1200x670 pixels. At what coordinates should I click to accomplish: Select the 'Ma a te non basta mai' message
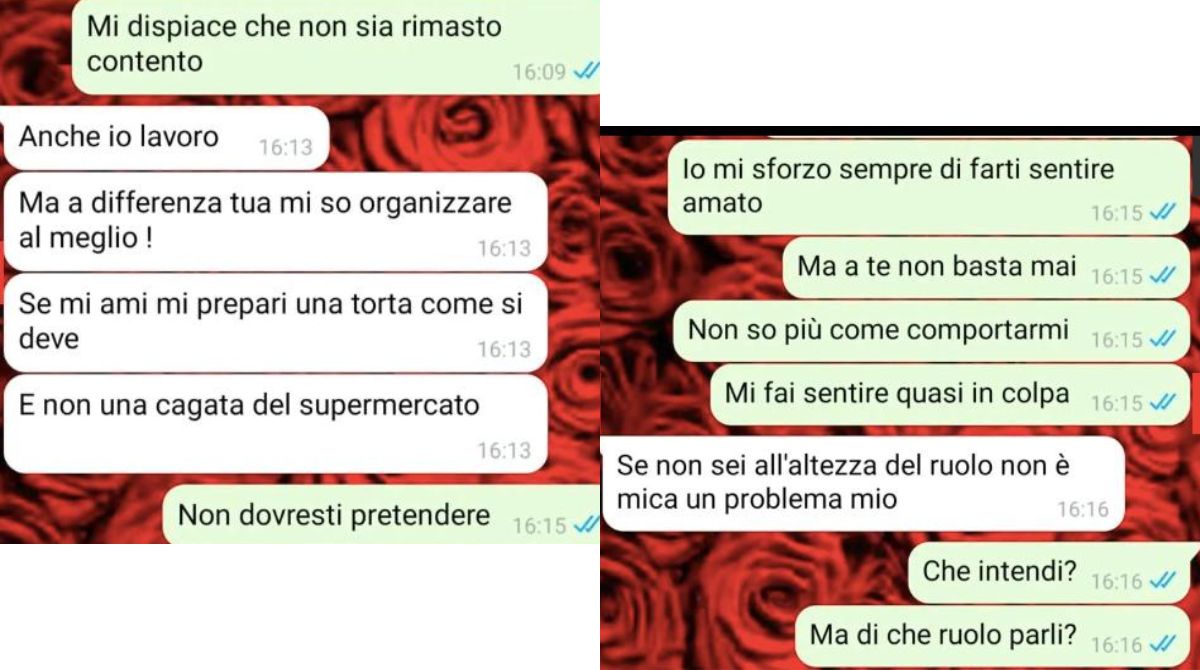pos(985,268)
